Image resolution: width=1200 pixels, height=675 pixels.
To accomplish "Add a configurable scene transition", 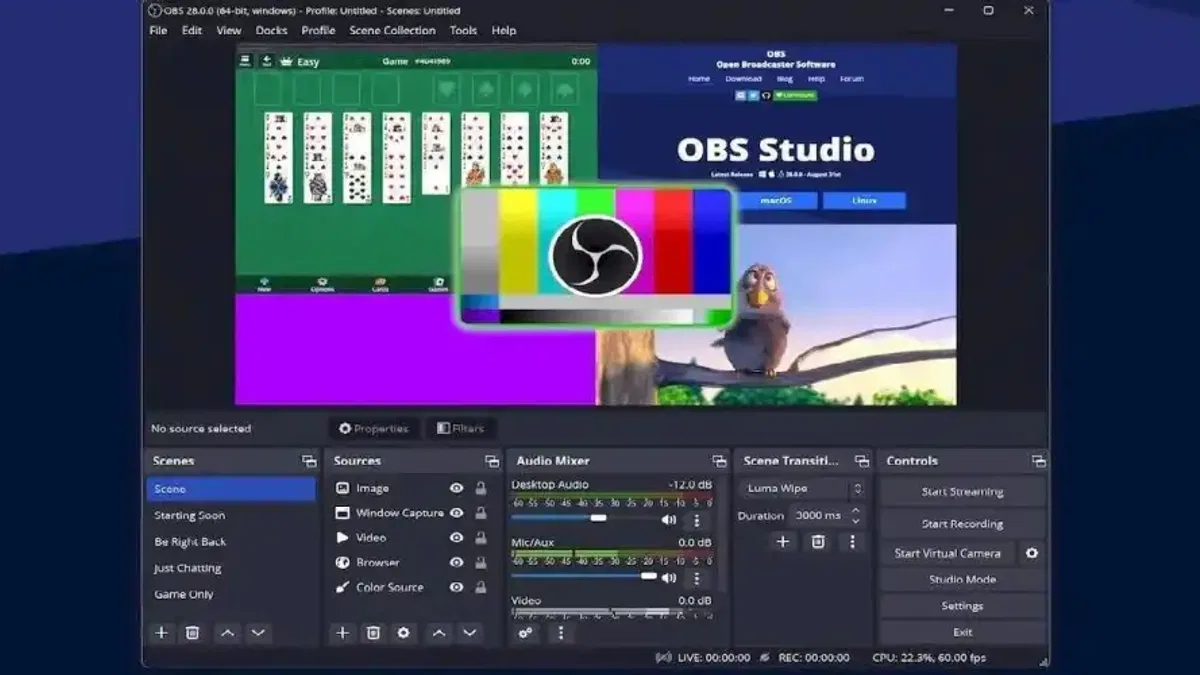I will click(x=783, y=541).
